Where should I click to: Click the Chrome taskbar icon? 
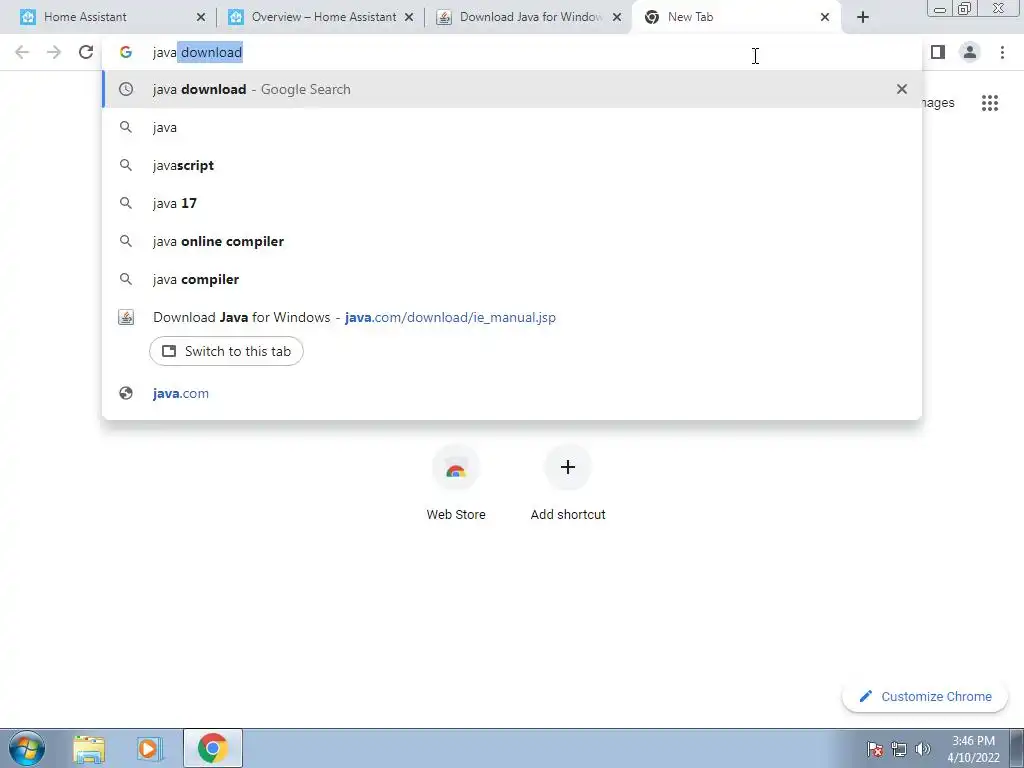212,748
